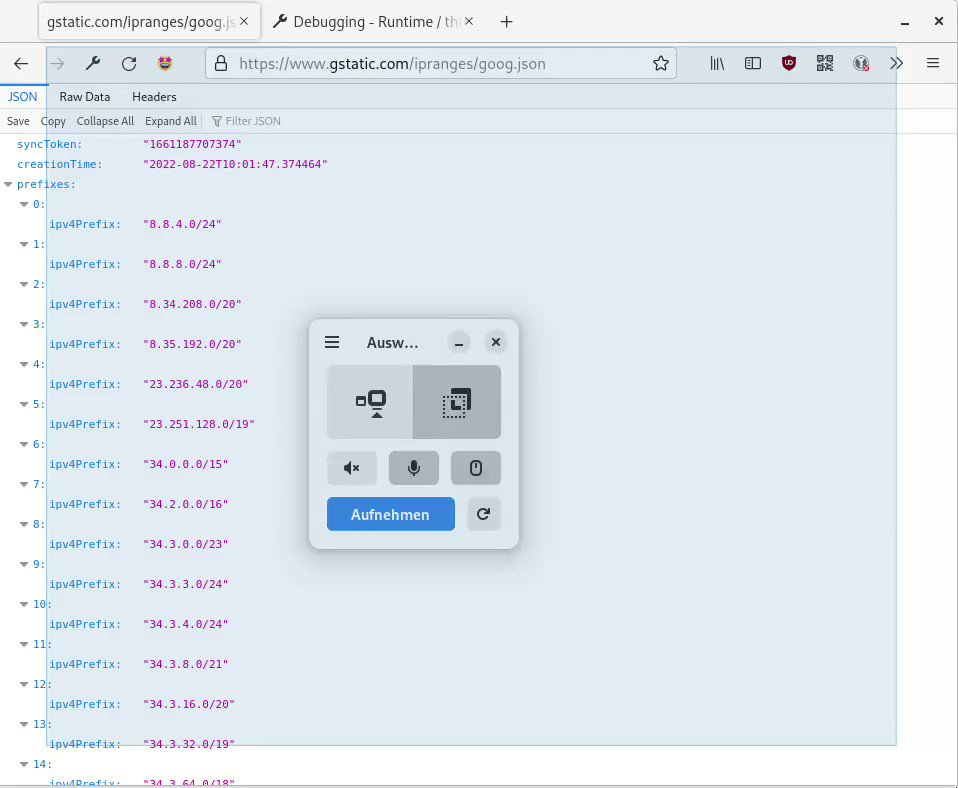This screenshot has height=788, width=958.
Task: Collapse prefix entry 3
Action: 24,324
